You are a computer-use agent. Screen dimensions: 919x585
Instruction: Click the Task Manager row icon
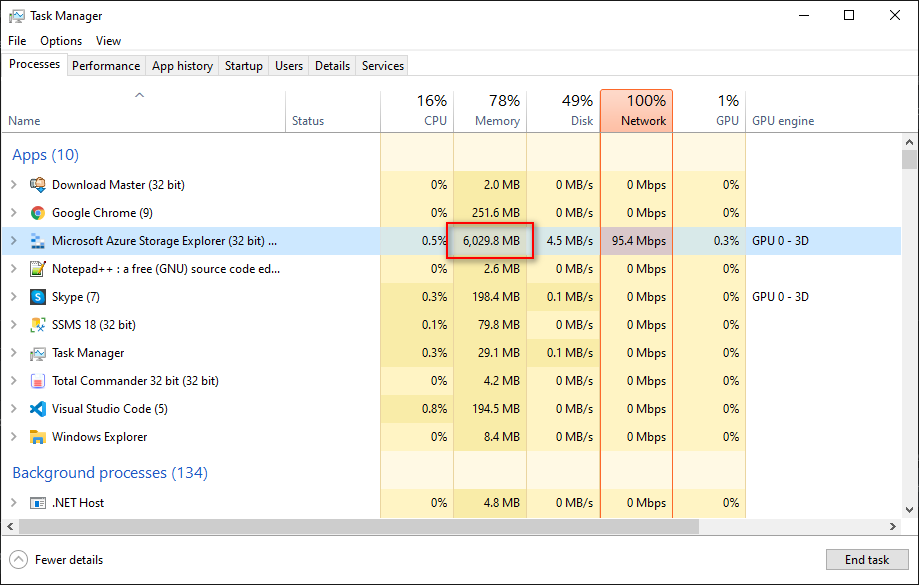pos(38,353)
